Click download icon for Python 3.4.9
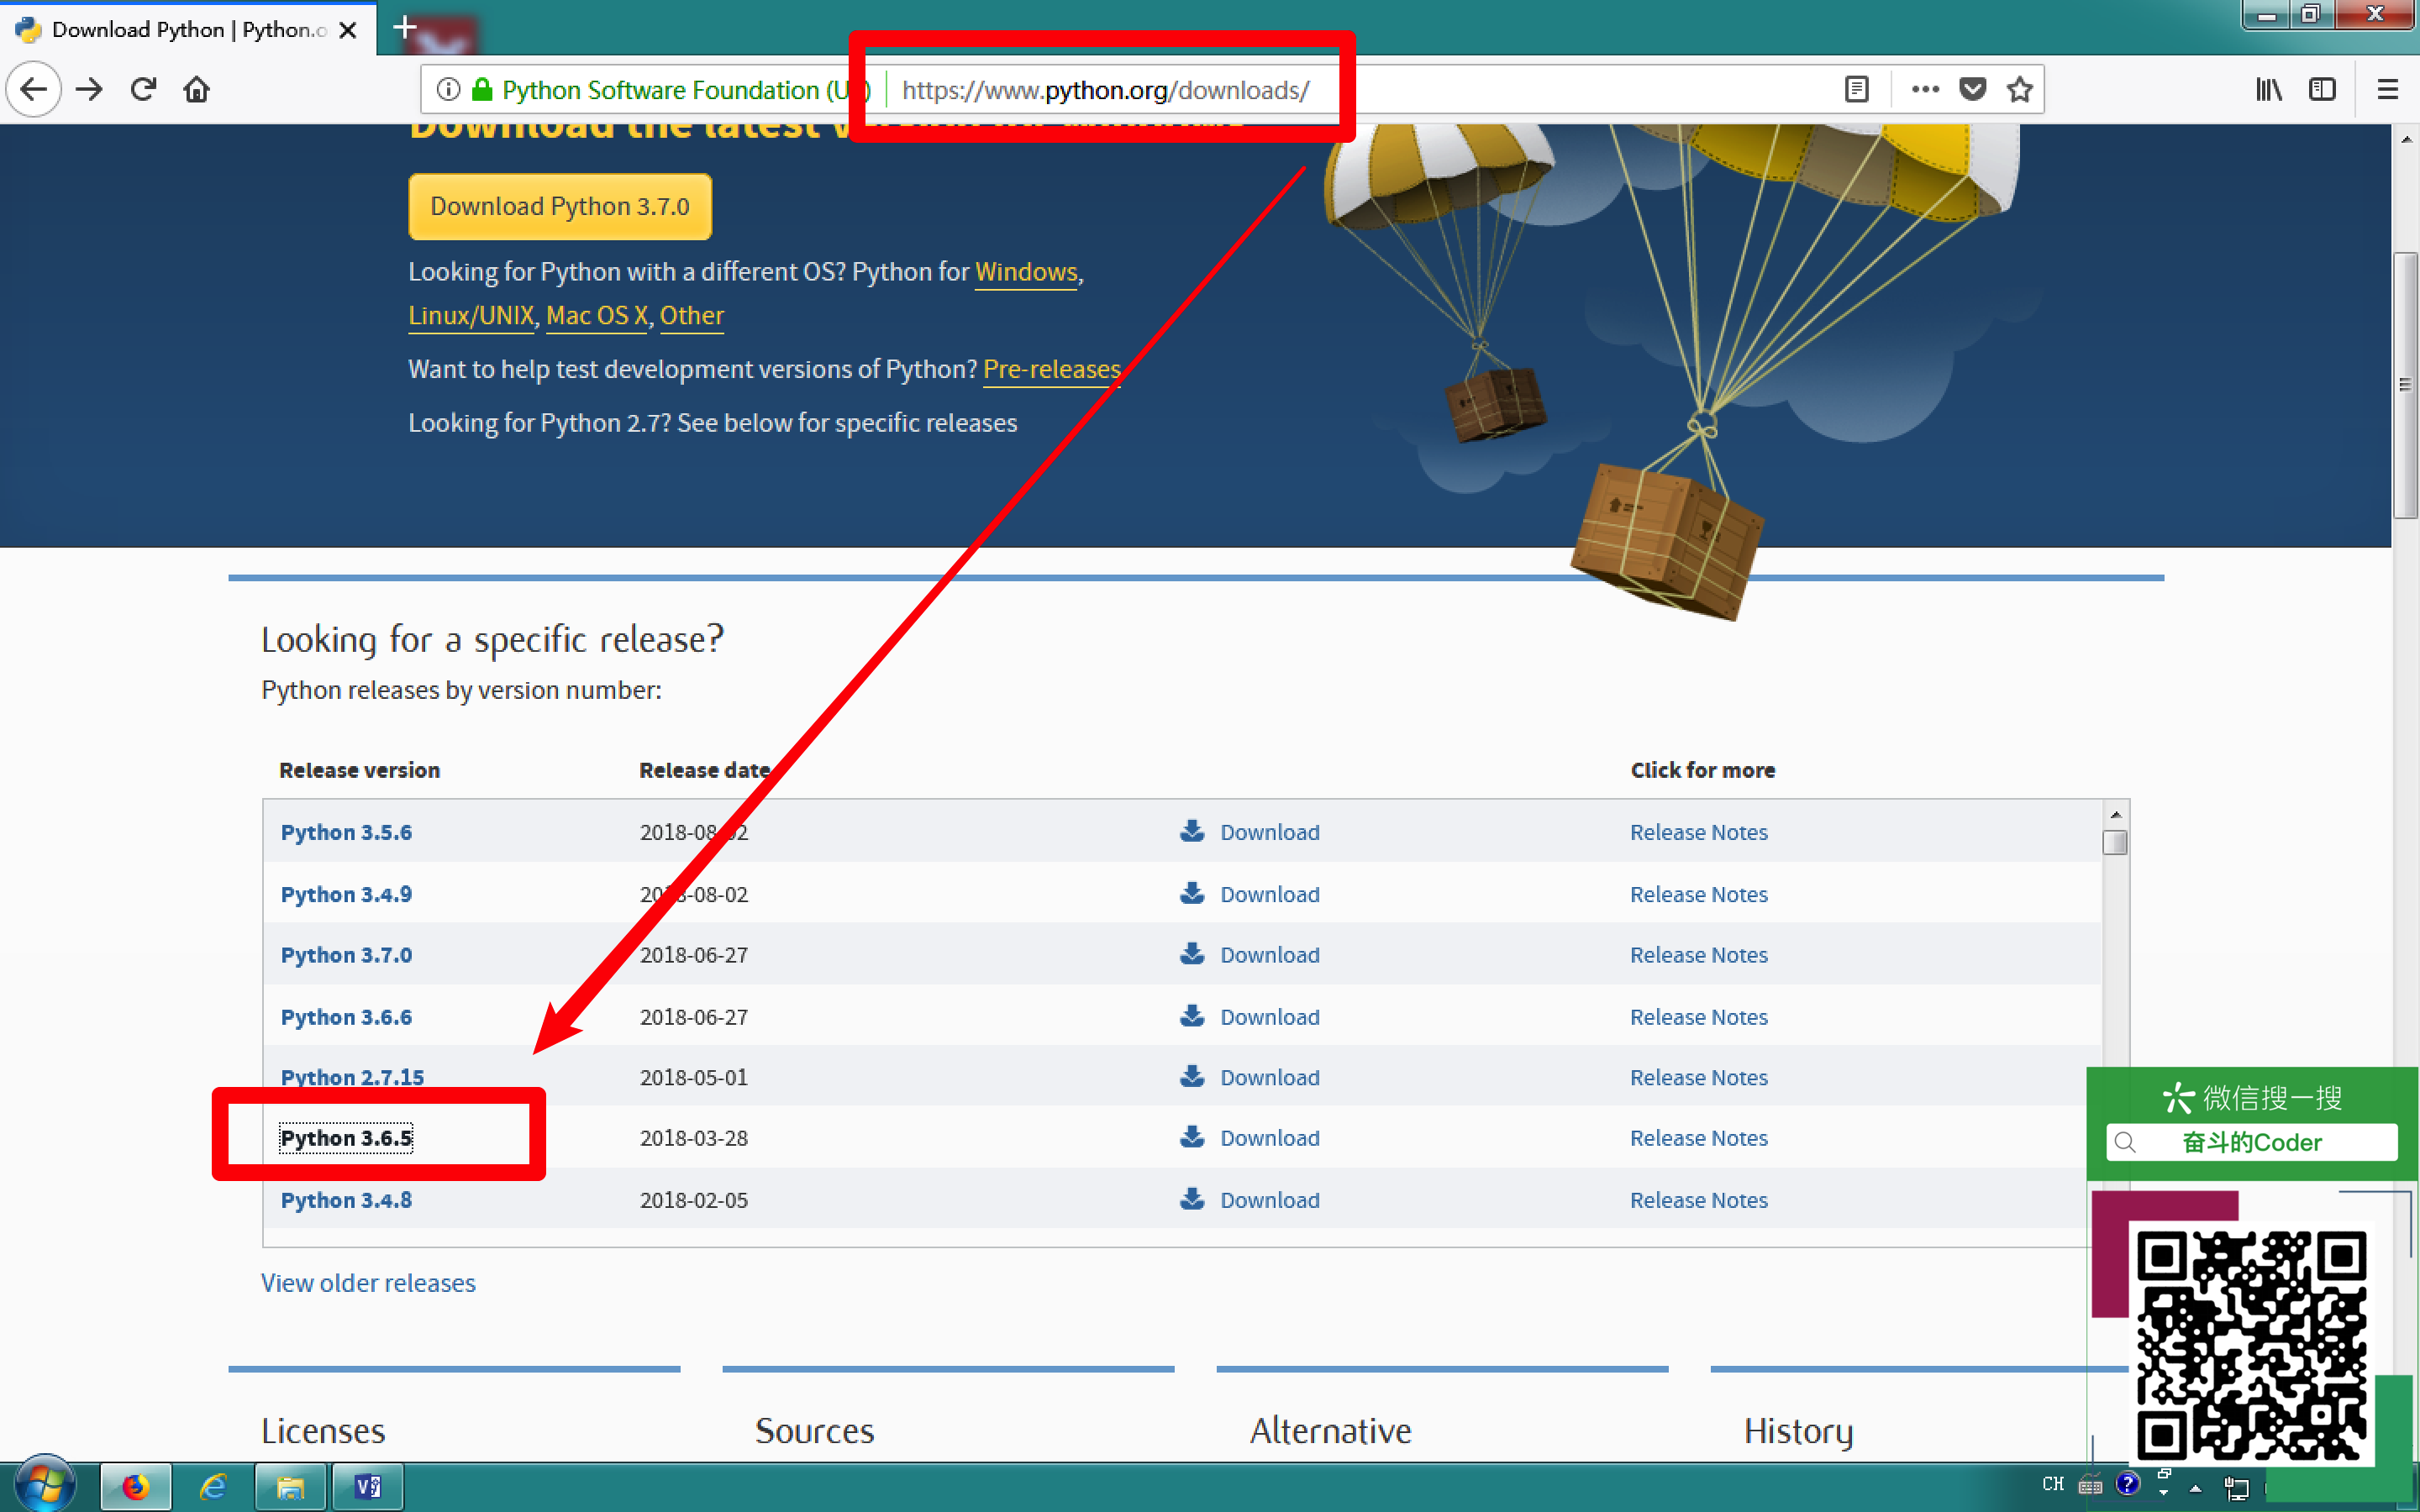 pos(1191,893)
